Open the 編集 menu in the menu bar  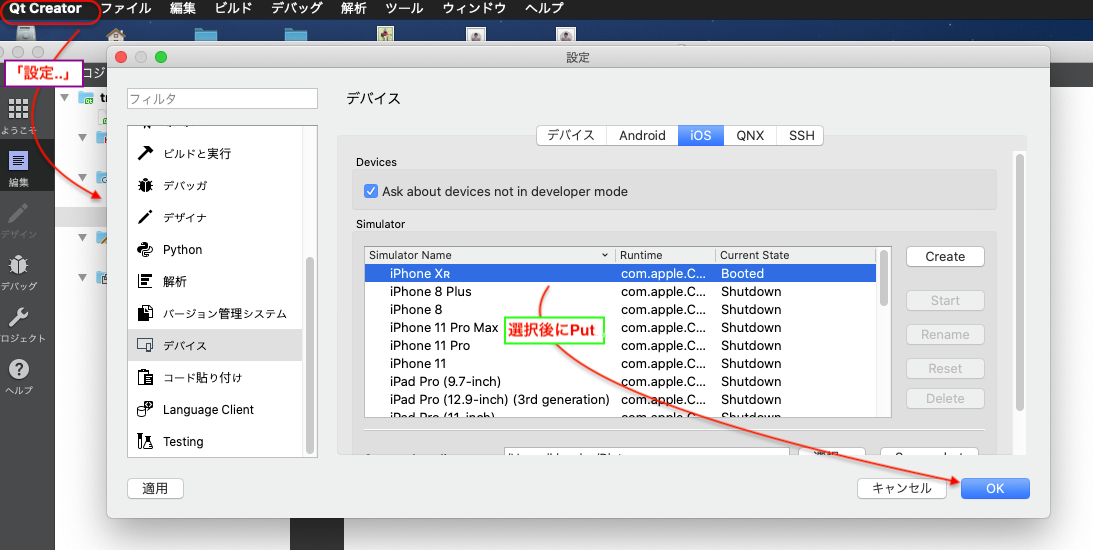click(x=182, y=8)
